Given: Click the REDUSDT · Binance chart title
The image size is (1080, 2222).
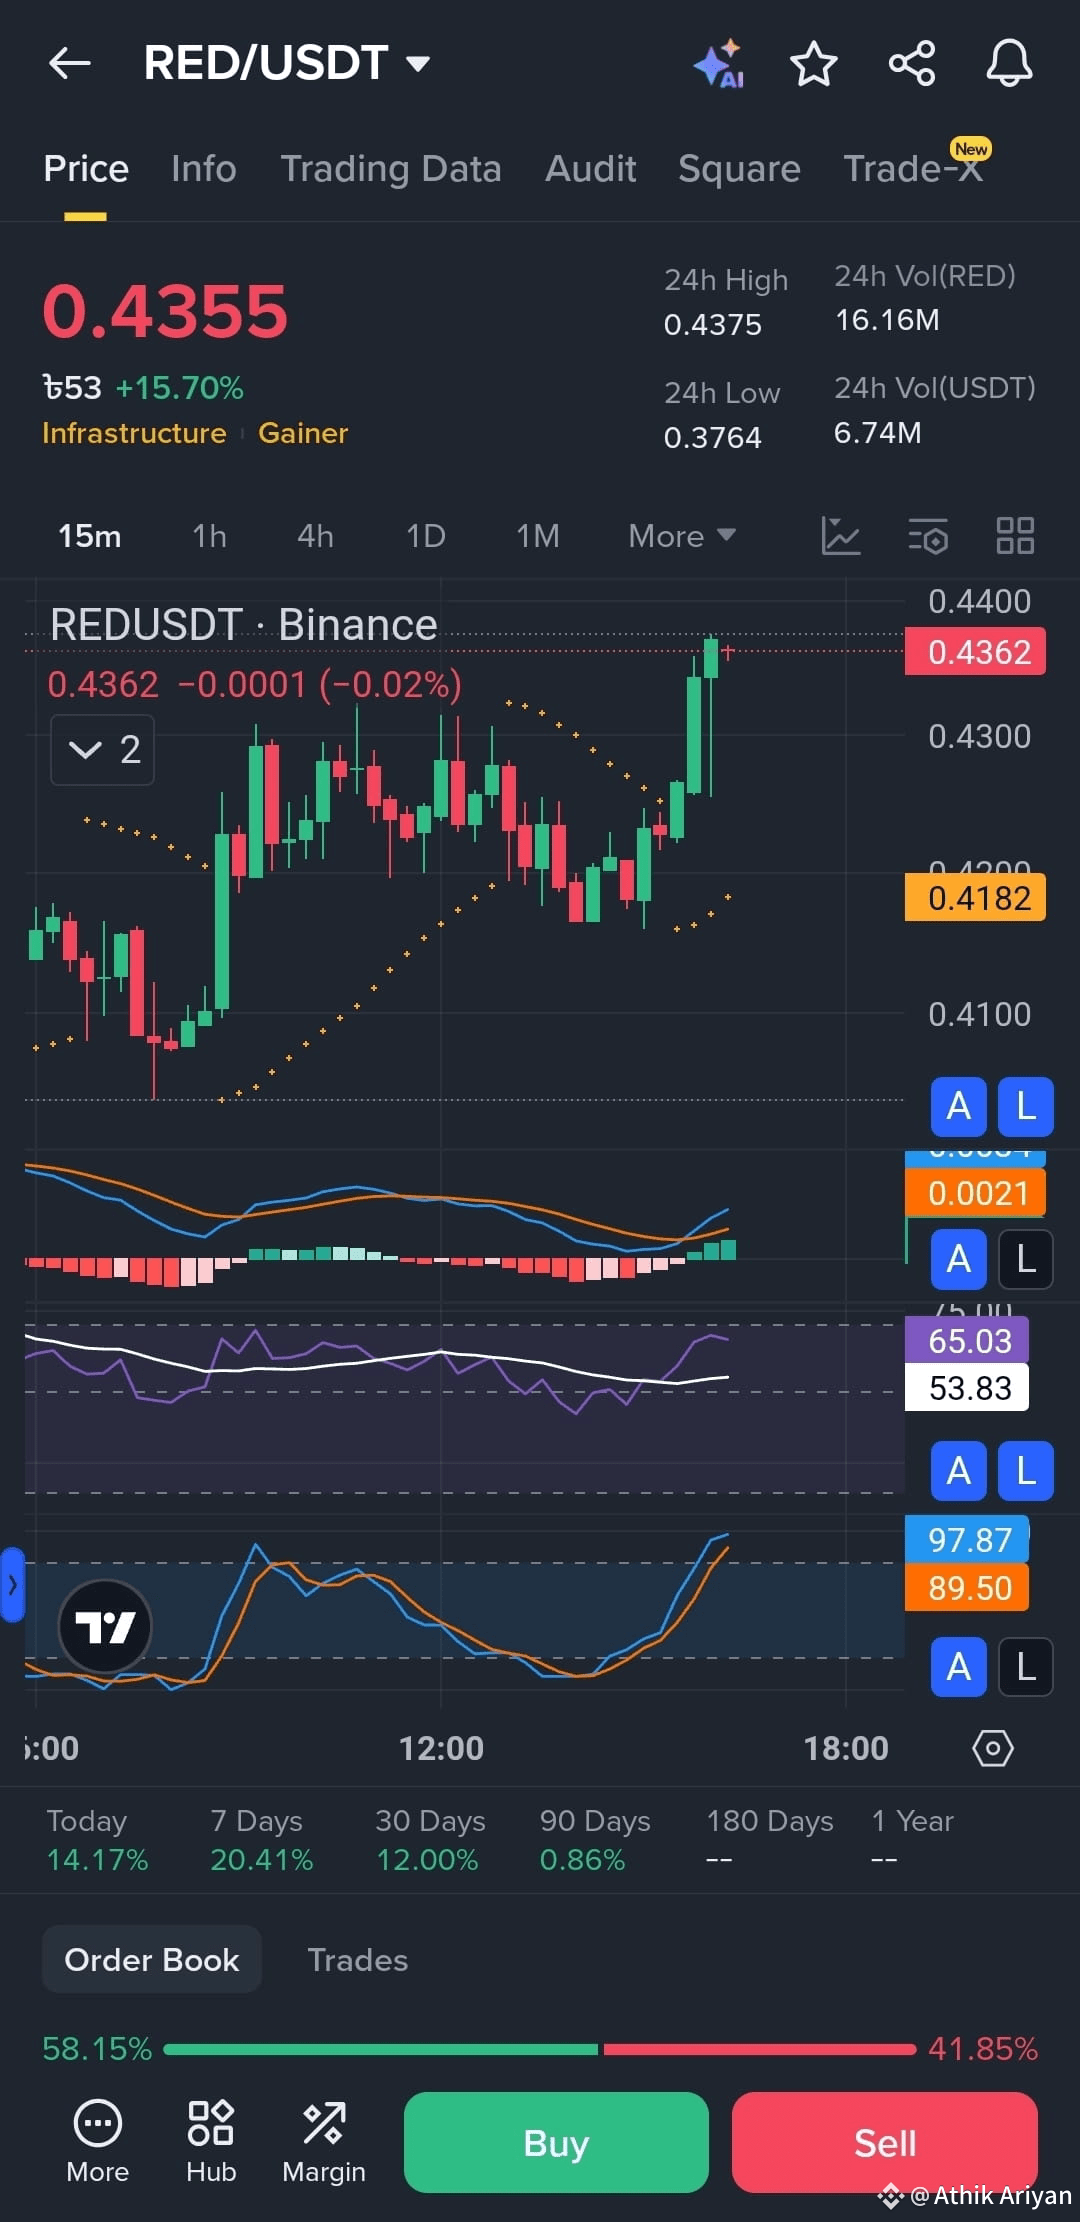Looking at the screenshot, I should point(244,625).
